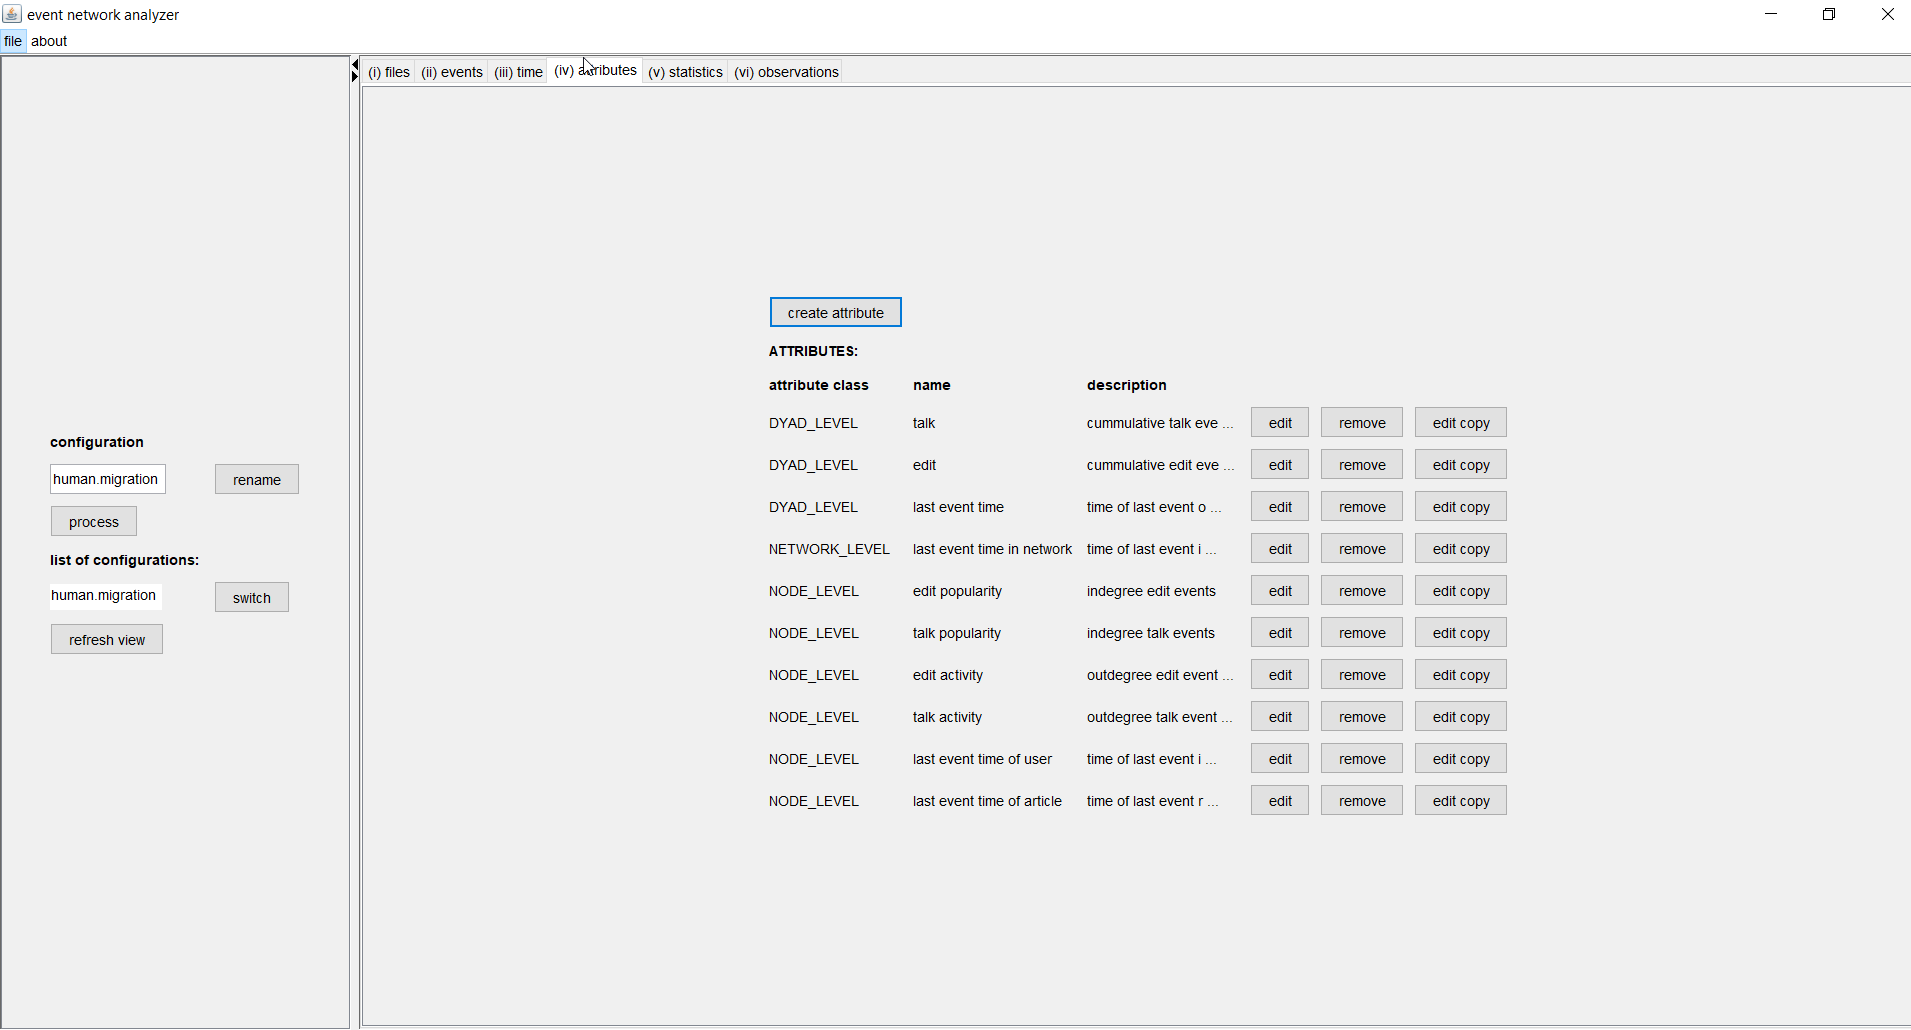Screen dimensions: 1911x1030
Task: Edit the talk DYAD_LEVEL attribute
Action: (1280, 423)
